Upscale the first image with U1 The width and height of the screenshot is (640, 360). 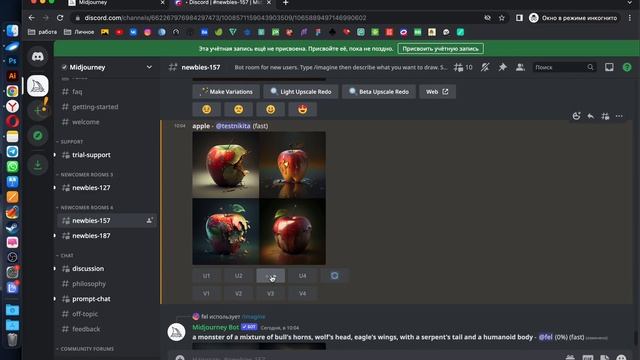(207, 276)
